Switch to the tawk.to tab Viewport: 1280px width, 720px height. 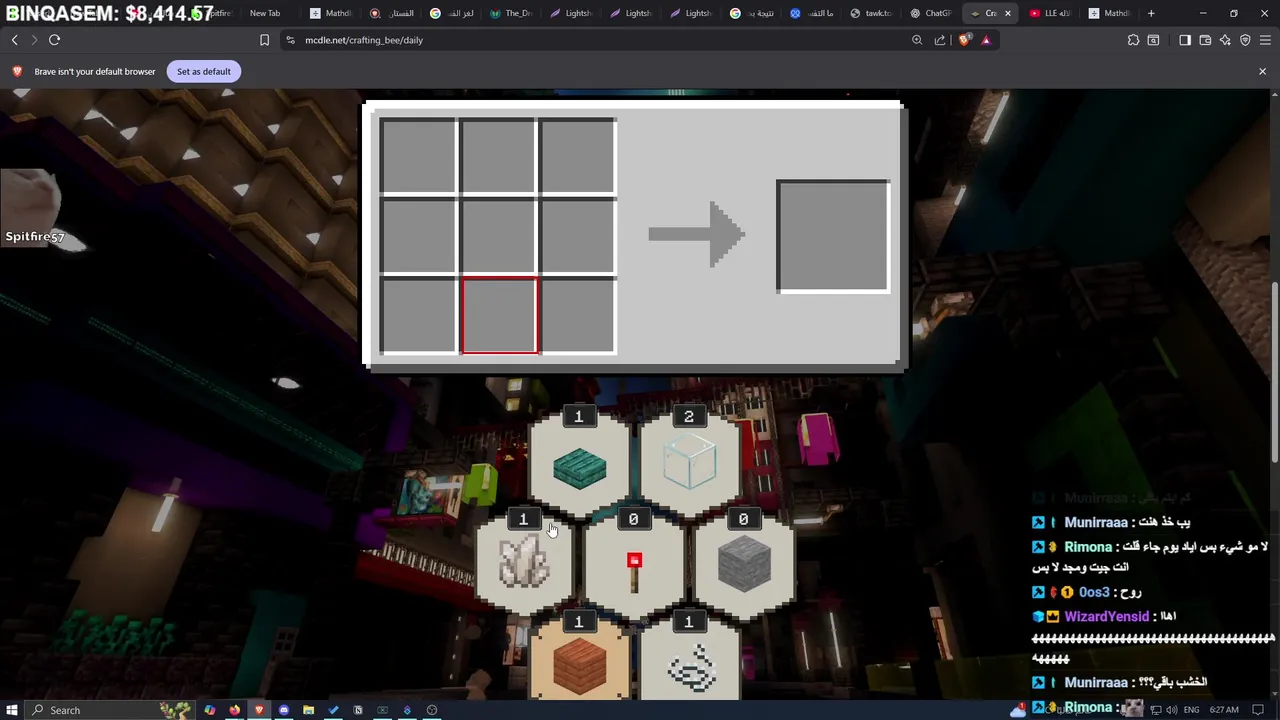coord(870,13)
